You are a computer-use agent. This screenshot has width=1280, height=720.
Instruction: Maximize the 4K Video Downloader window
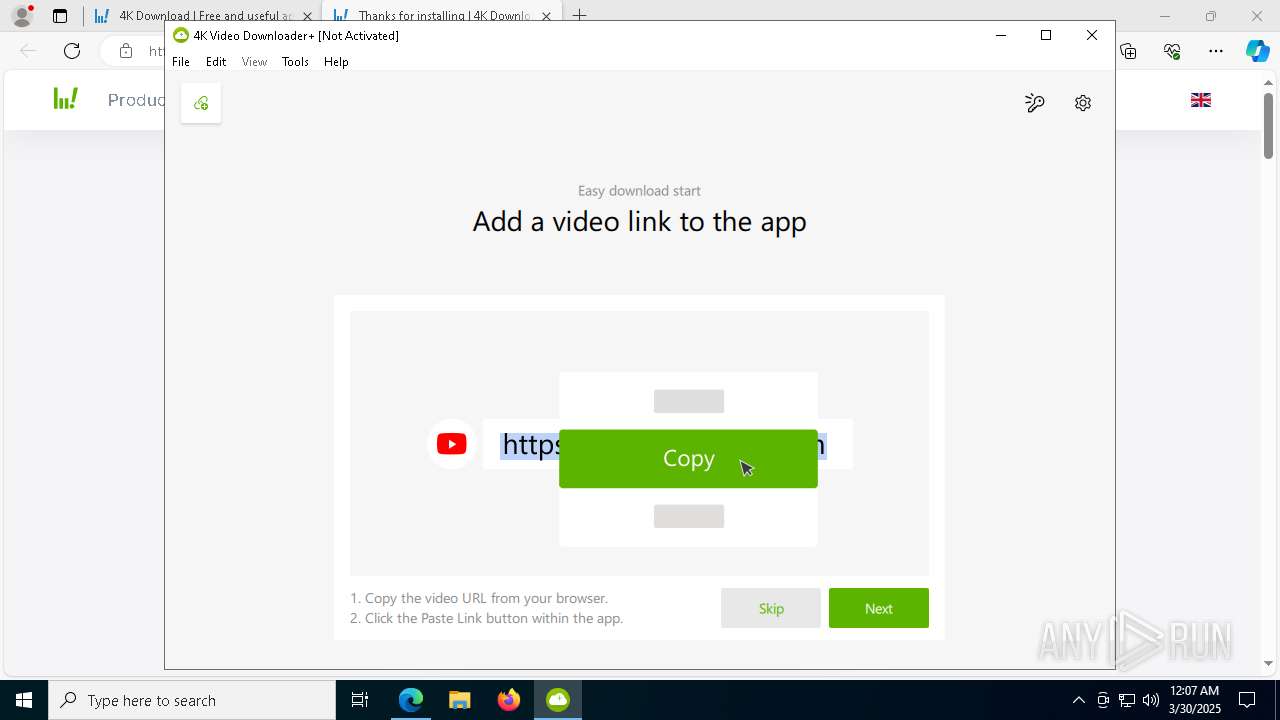coord(1046,35)
